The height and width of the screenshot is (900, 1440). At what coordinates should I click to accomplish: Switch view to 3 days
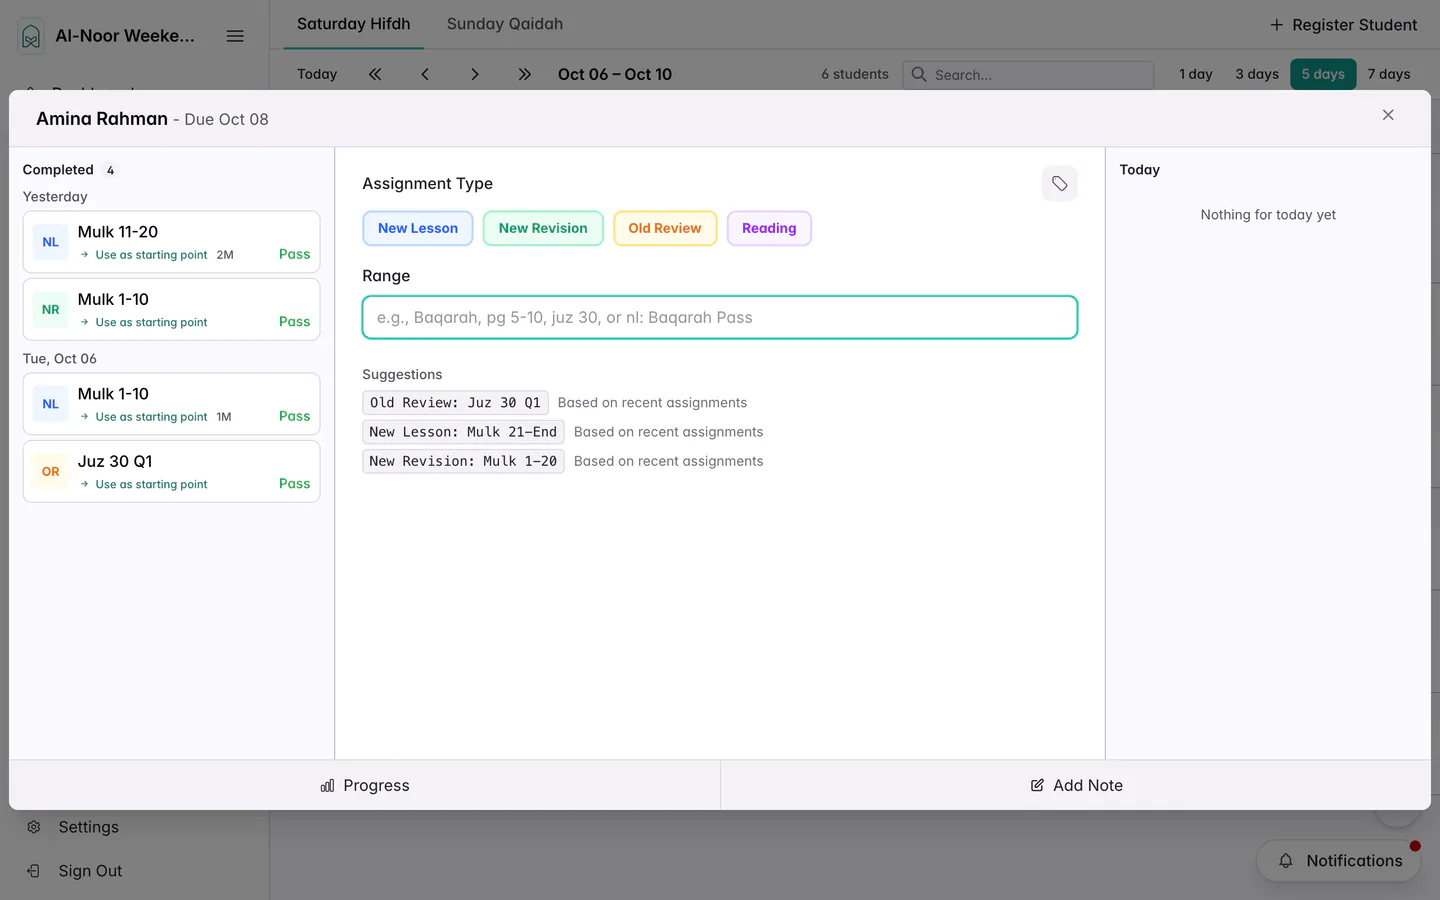tap(1257, 74)
